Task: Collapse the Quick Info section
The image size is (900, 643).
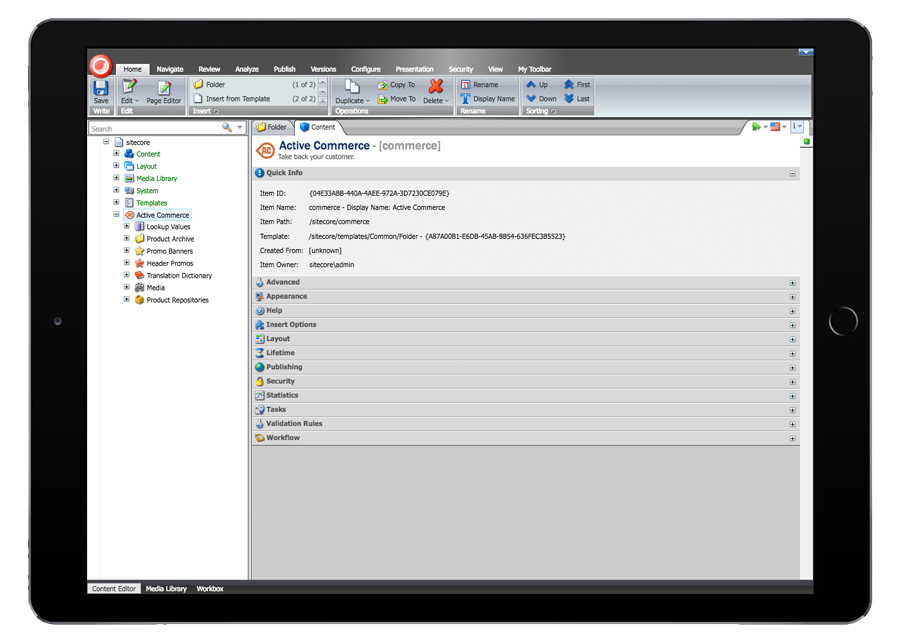Action: [792, 173]
